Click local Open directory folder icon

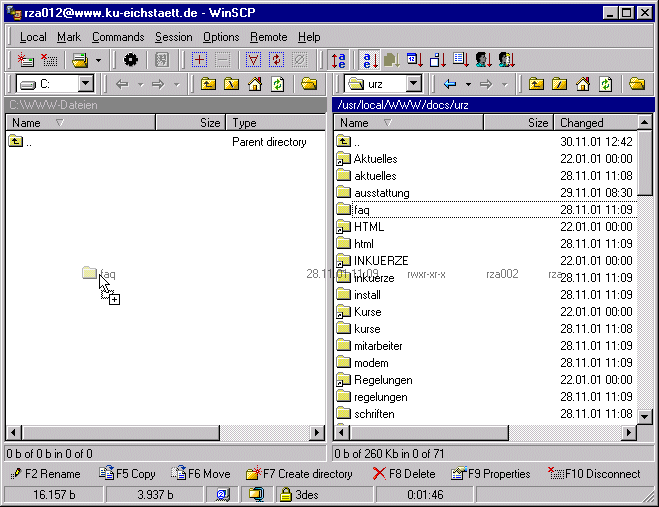(309, 84)
